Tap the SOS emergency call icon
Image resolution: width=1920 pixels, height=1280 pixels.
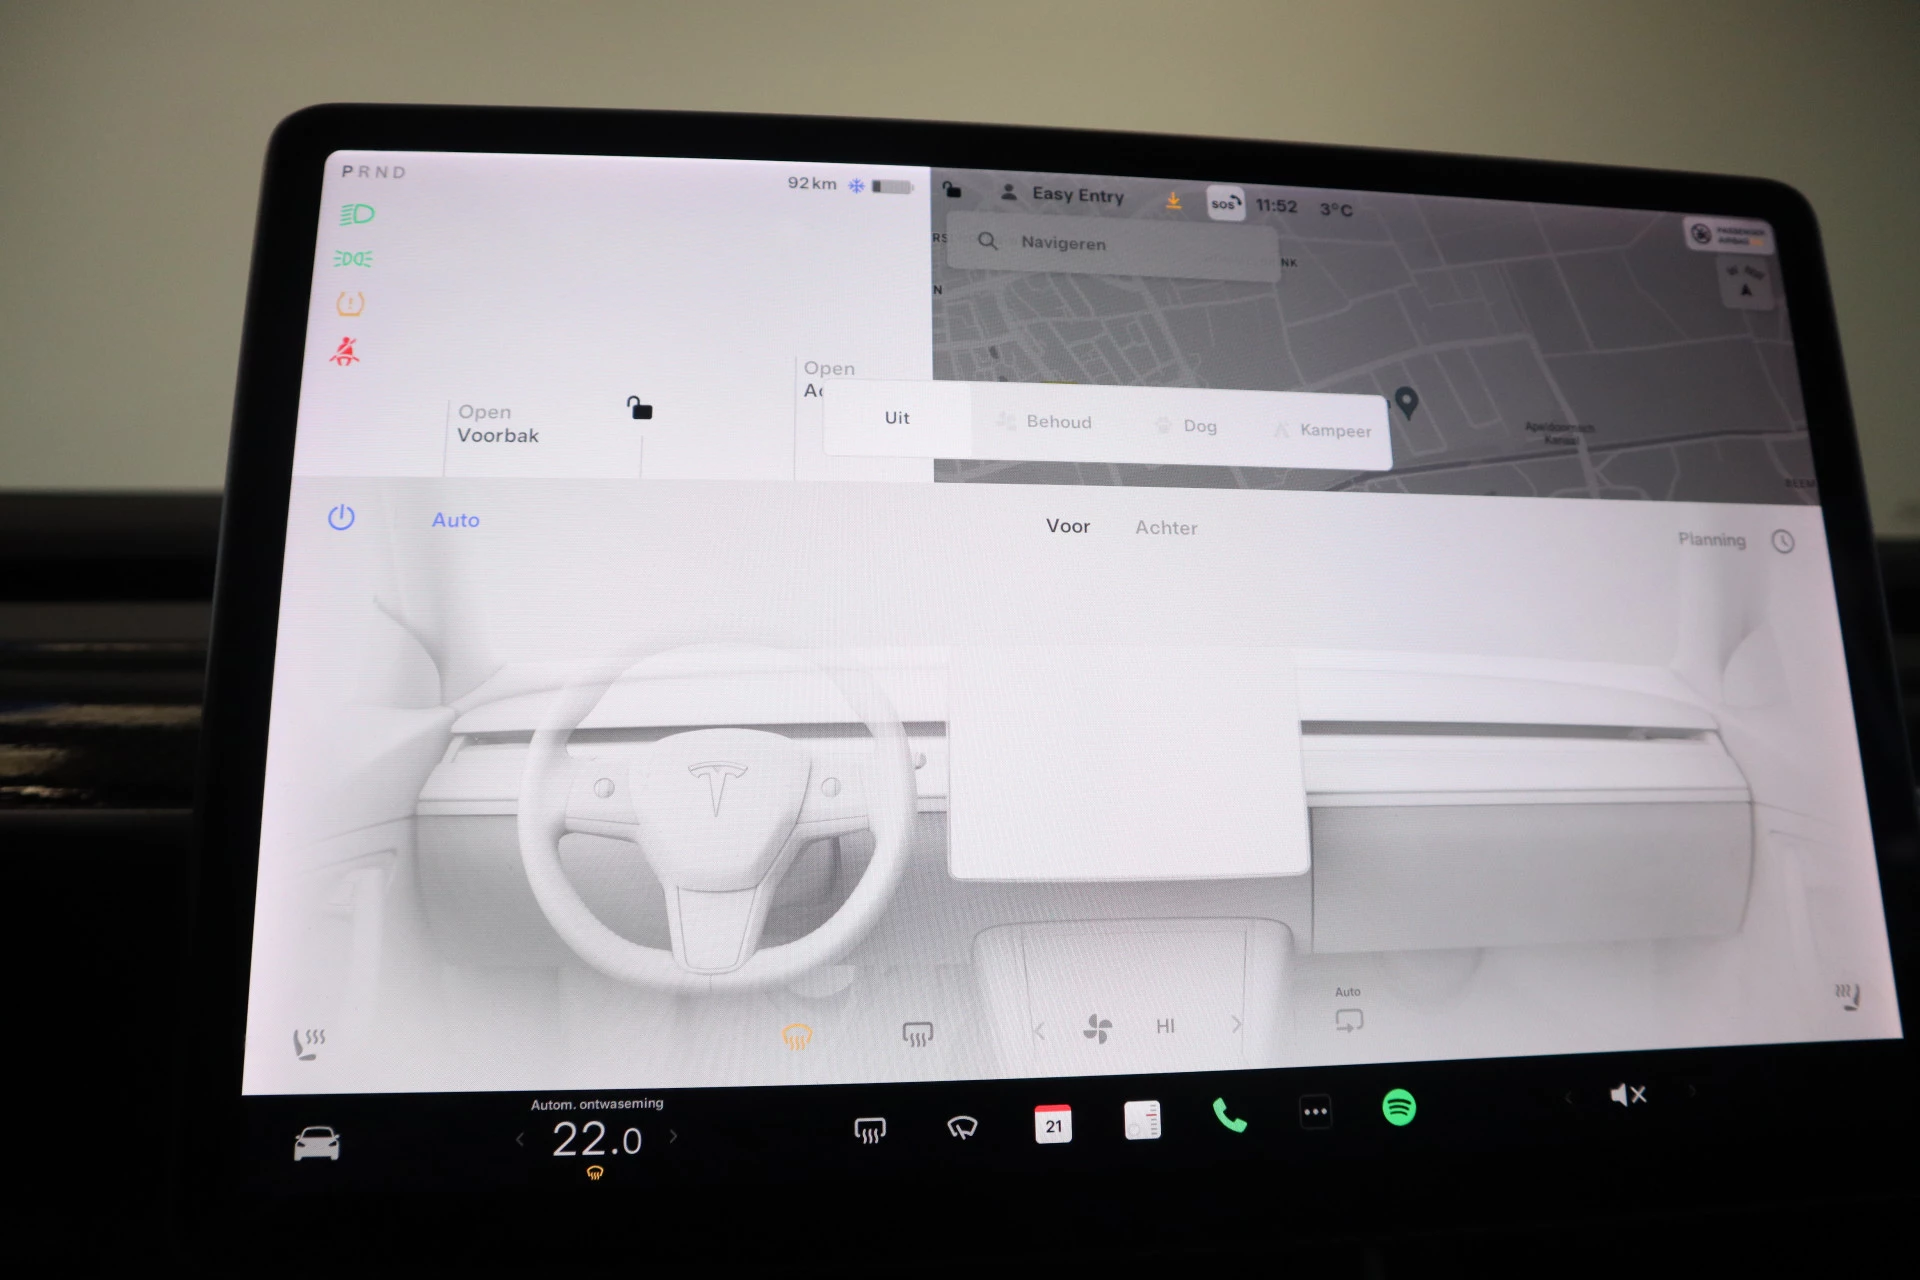(x=1225, y=203)
